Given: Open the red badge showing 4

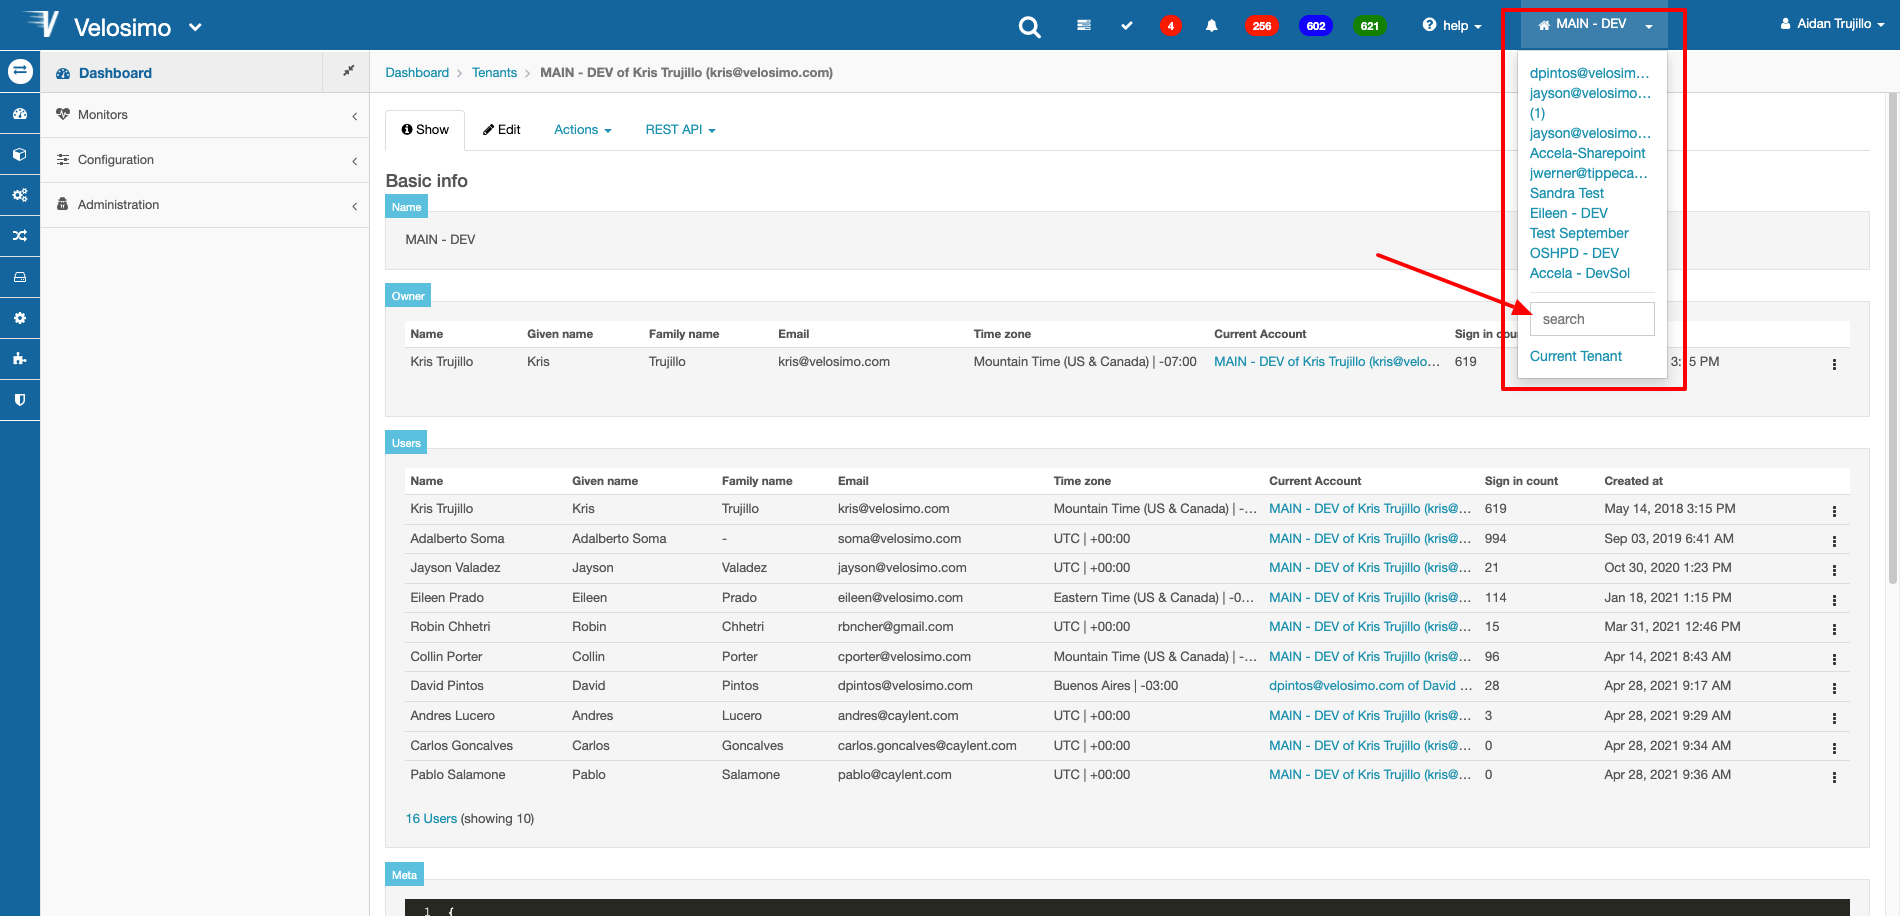Looking at the screenshot, I should [x=1170, y=26].
